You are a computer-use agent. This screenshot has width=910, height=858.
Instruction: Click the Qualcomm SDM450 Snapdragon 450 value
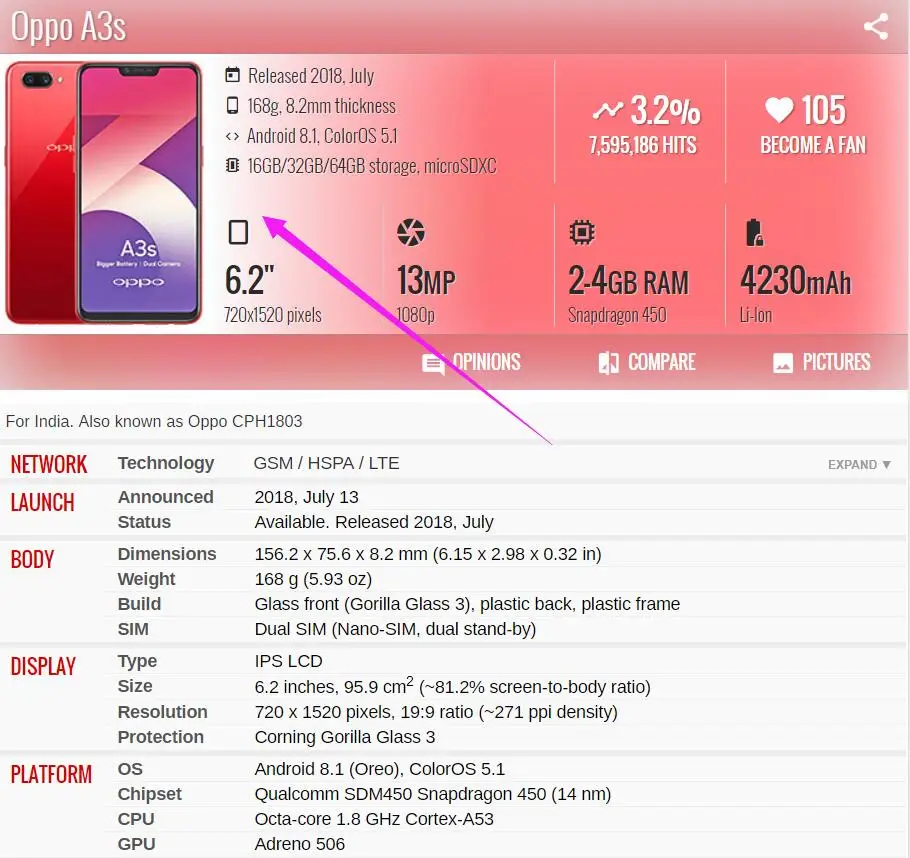click(433, 794)
